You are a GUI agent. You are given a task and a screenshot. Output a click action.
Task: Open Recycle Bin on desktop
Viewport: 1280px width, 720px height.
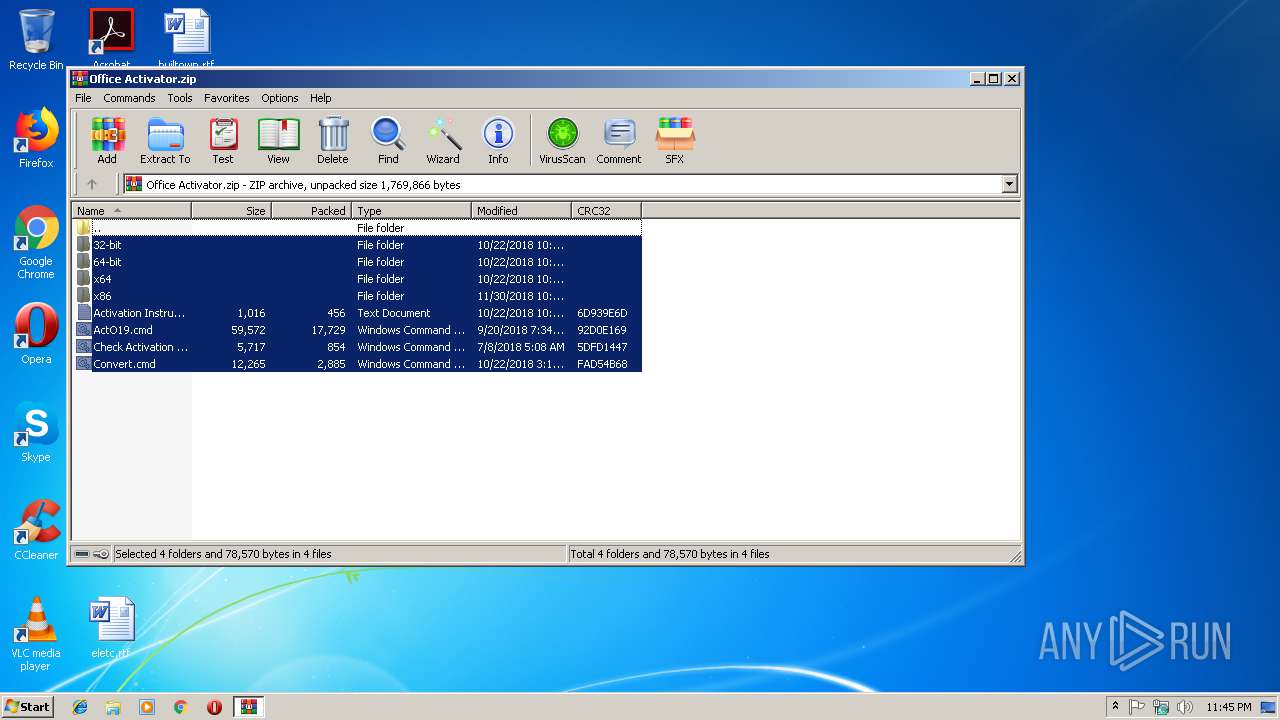(x=36, y=40)
